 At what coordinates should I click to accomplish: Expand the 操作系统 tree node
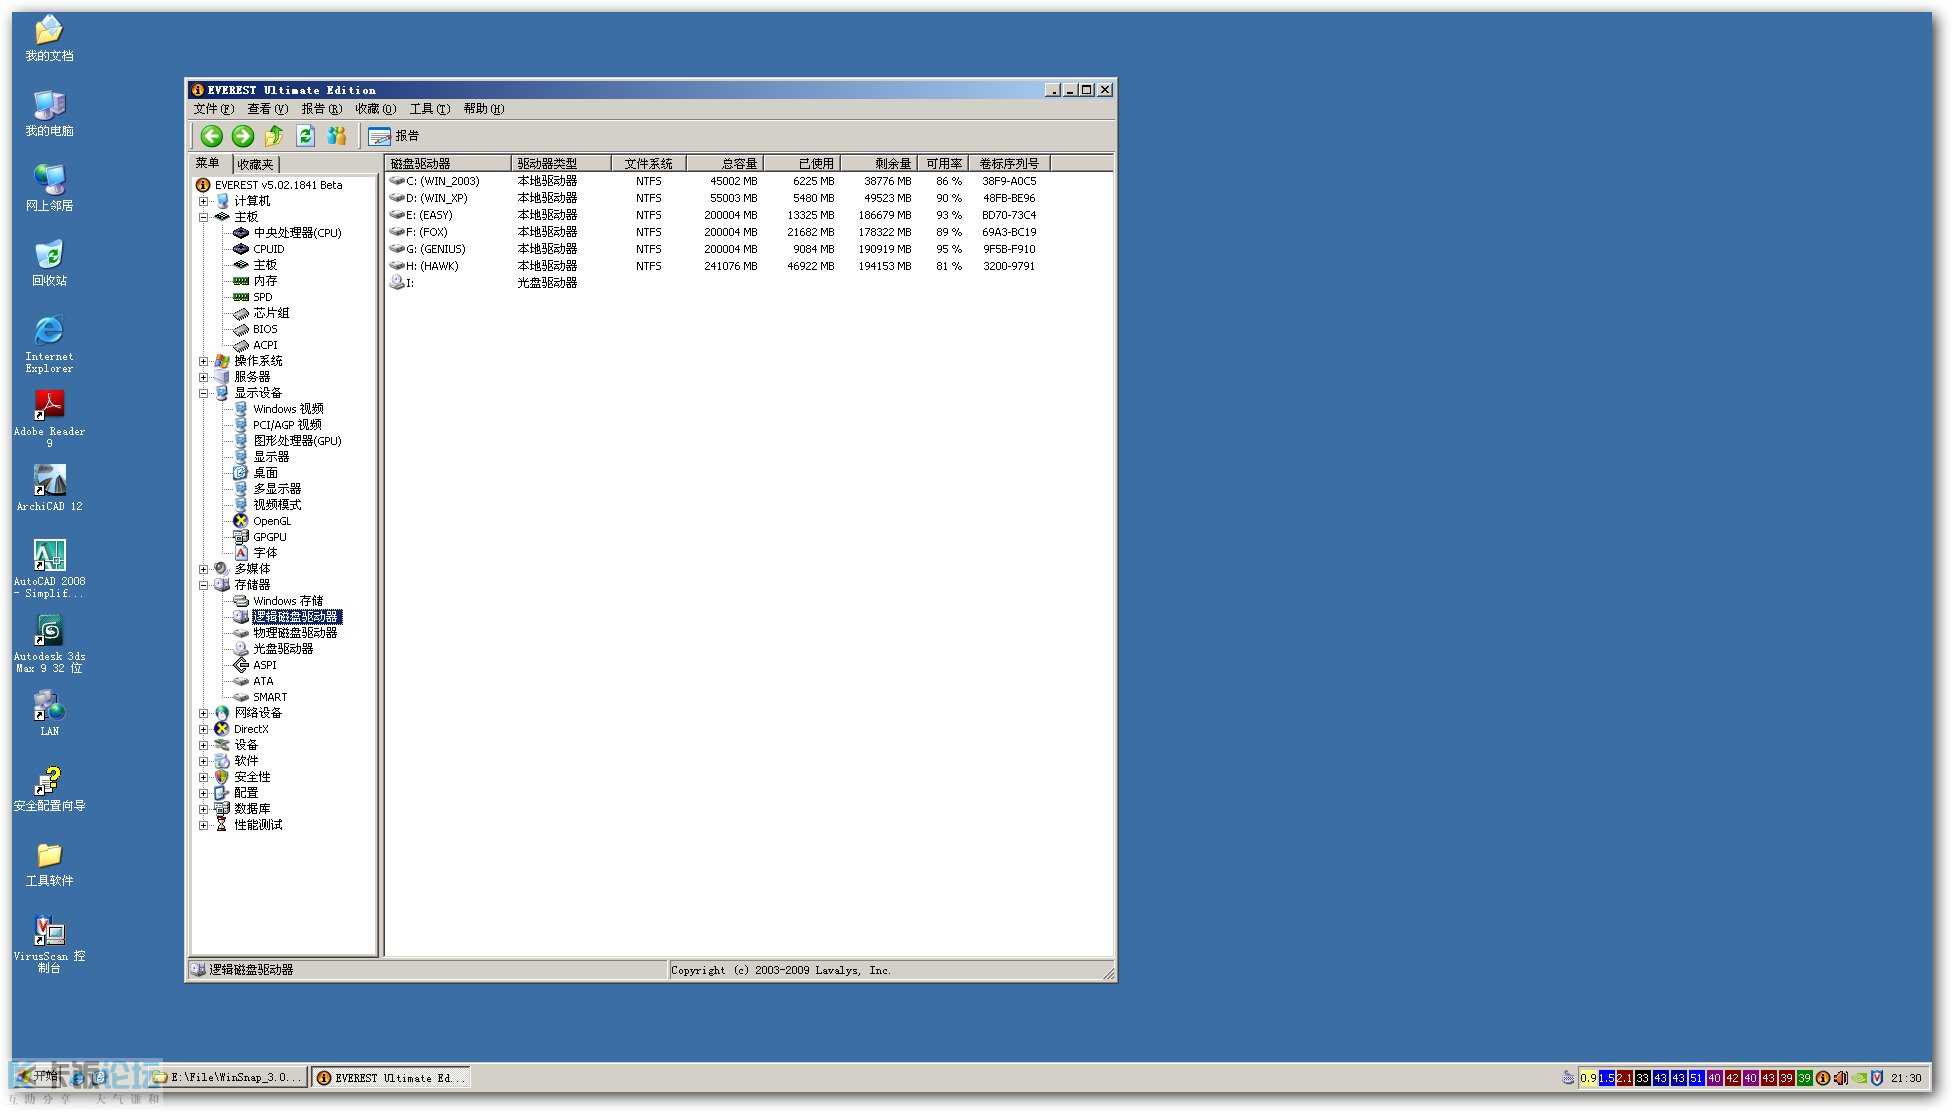pos(203,361)
